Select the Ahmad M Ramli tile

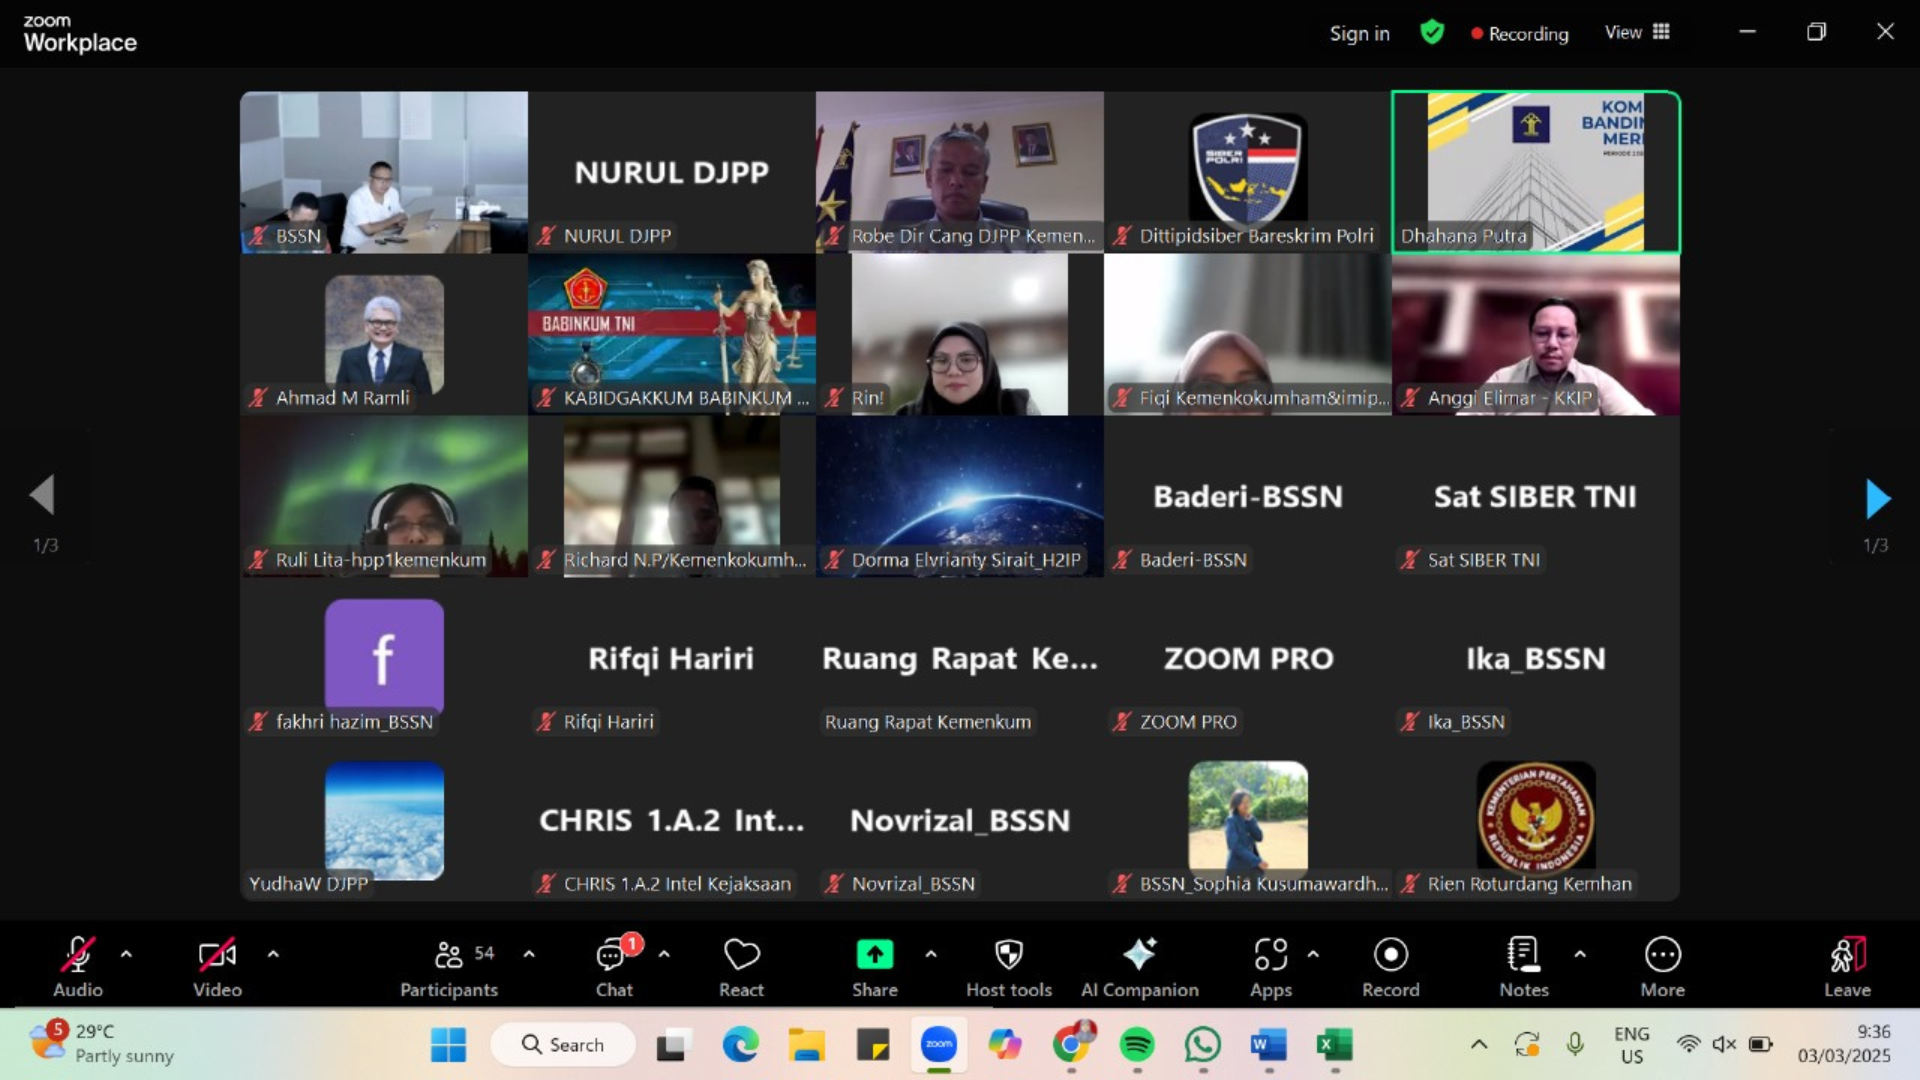coord(384,334)
